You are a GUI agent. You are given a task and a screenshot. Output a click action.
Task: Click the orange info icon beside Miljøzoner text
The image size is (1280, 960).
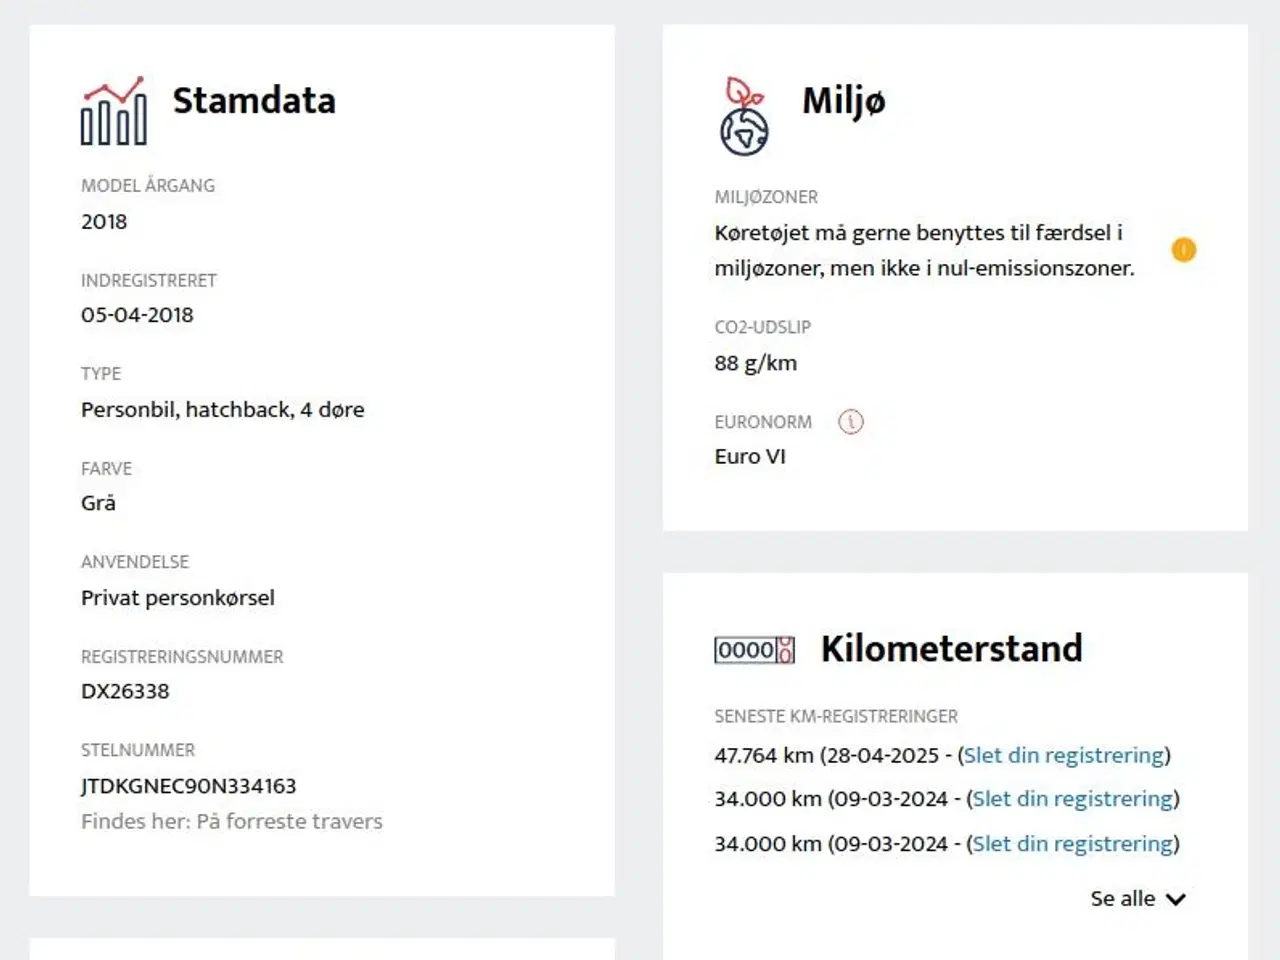tap(1184, 250)
